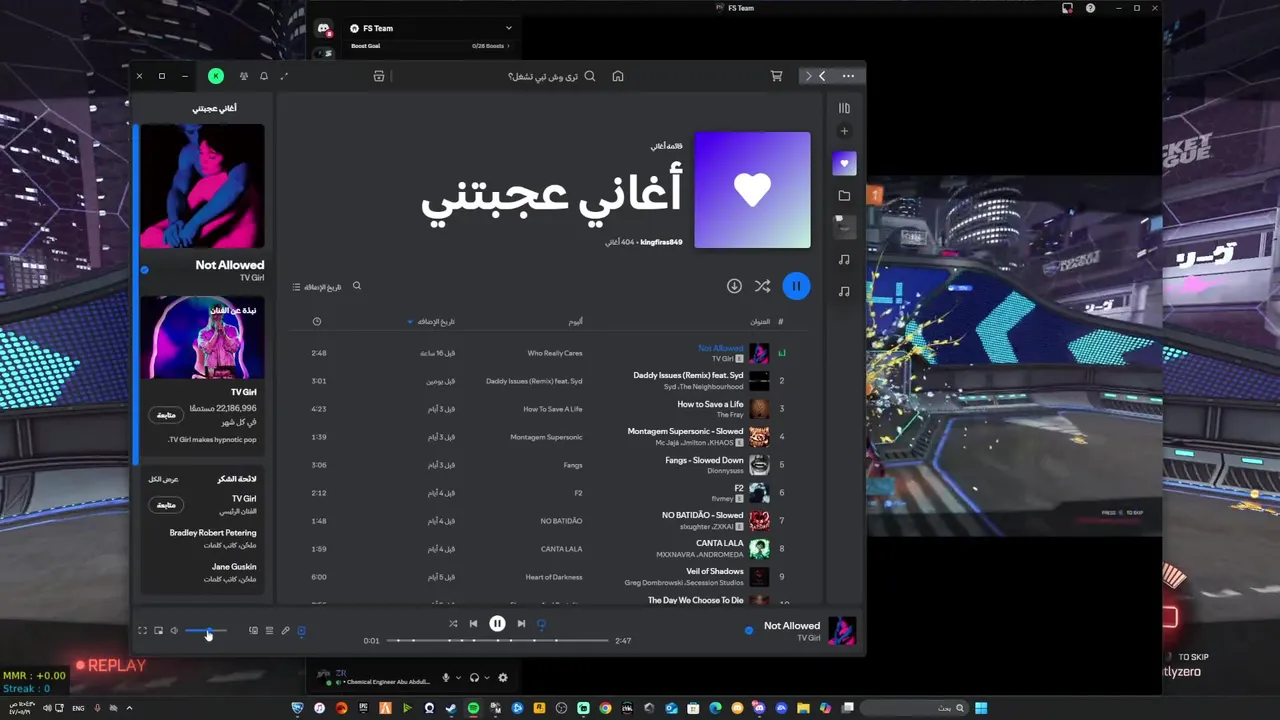
Task: Go forward with the dimmed navigation arrow
Action: tap(808, 76)
